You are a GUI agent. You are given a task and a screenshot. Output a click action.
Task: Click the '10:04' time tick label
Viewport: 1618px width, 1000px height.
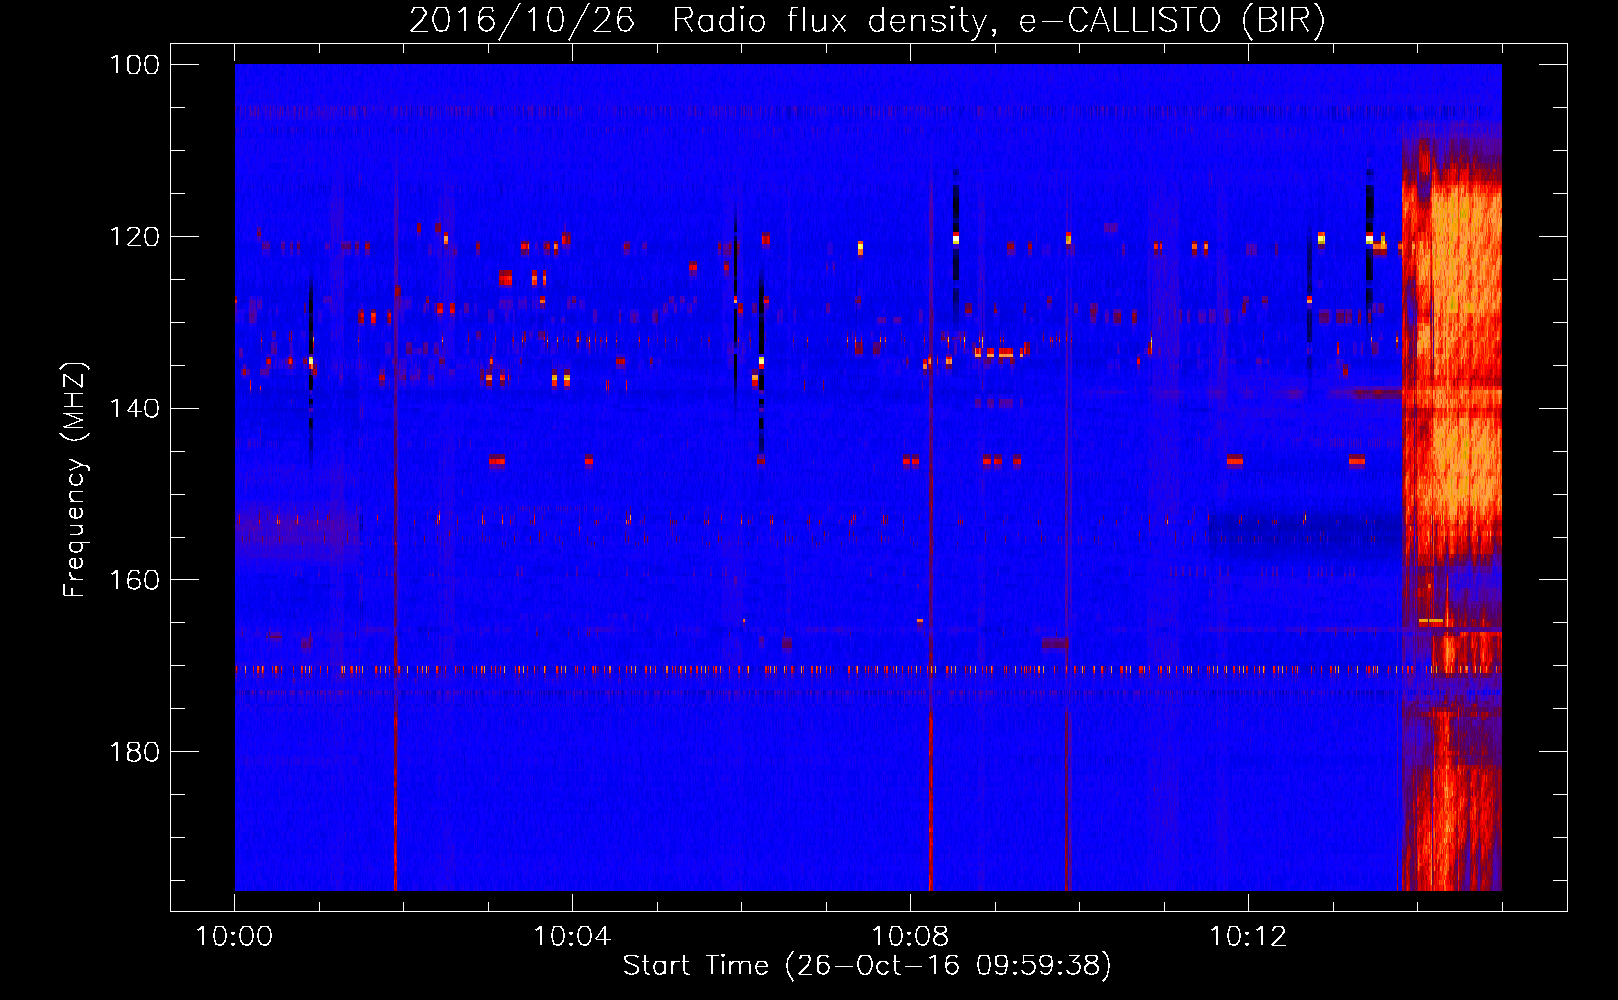572,937
